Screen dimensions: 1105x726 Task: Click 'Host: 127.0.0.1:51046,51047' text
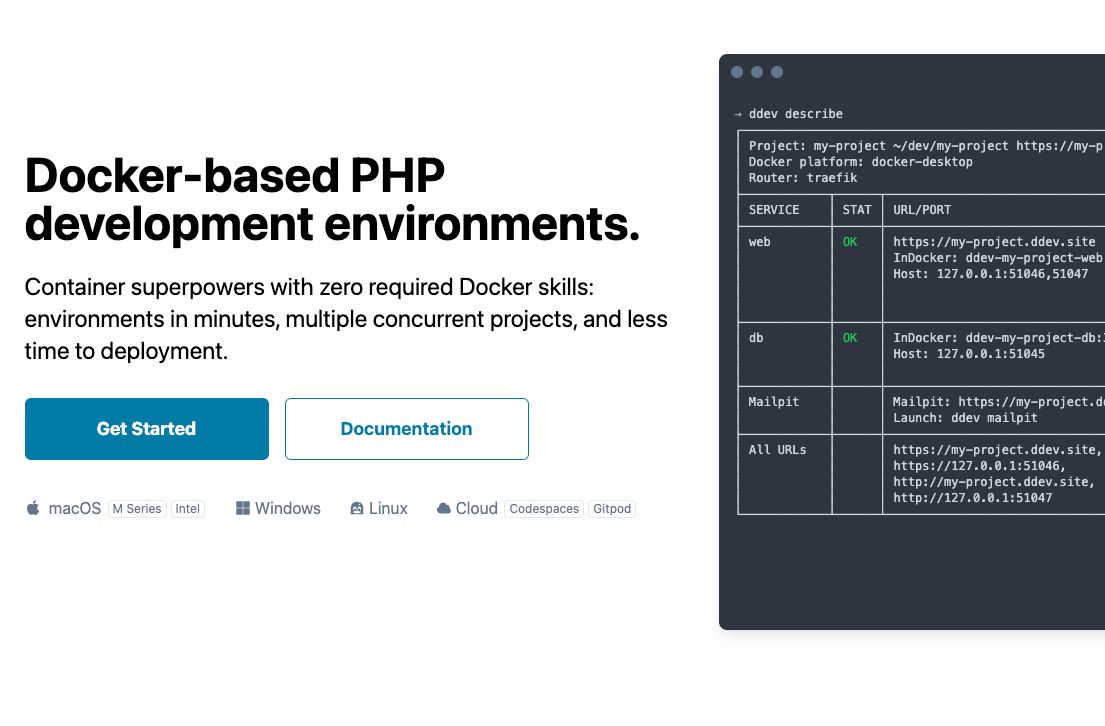[x=990, y=273]
